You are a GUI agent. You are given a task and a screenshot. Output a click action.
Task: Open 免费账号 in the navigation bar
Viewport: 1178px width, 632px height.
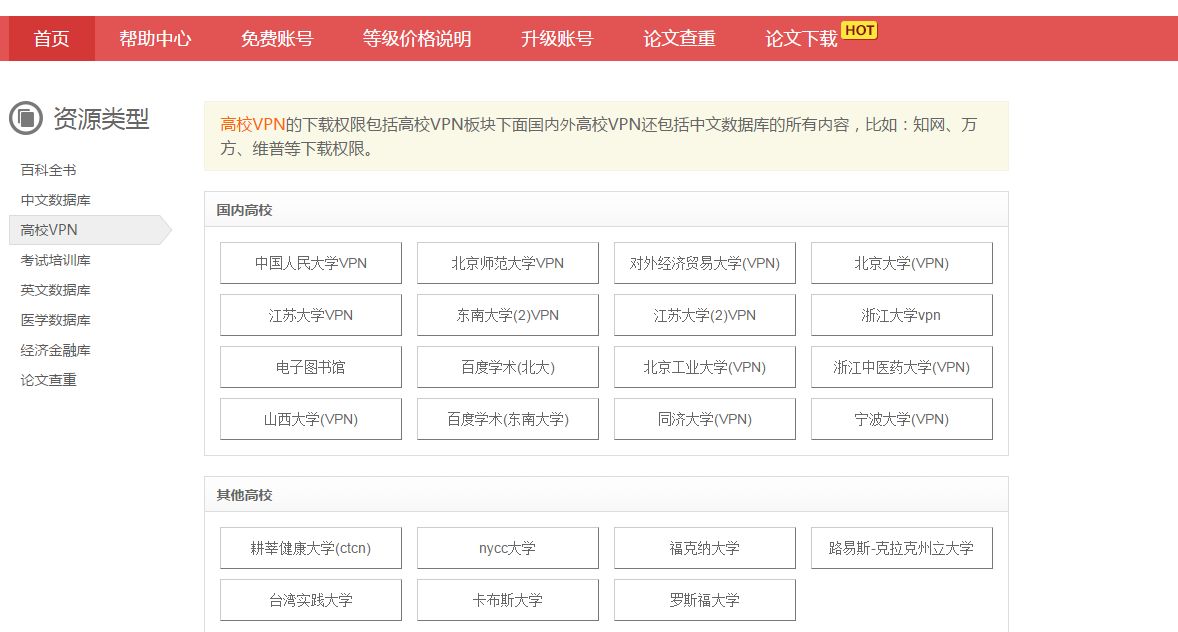coord(277,39)
